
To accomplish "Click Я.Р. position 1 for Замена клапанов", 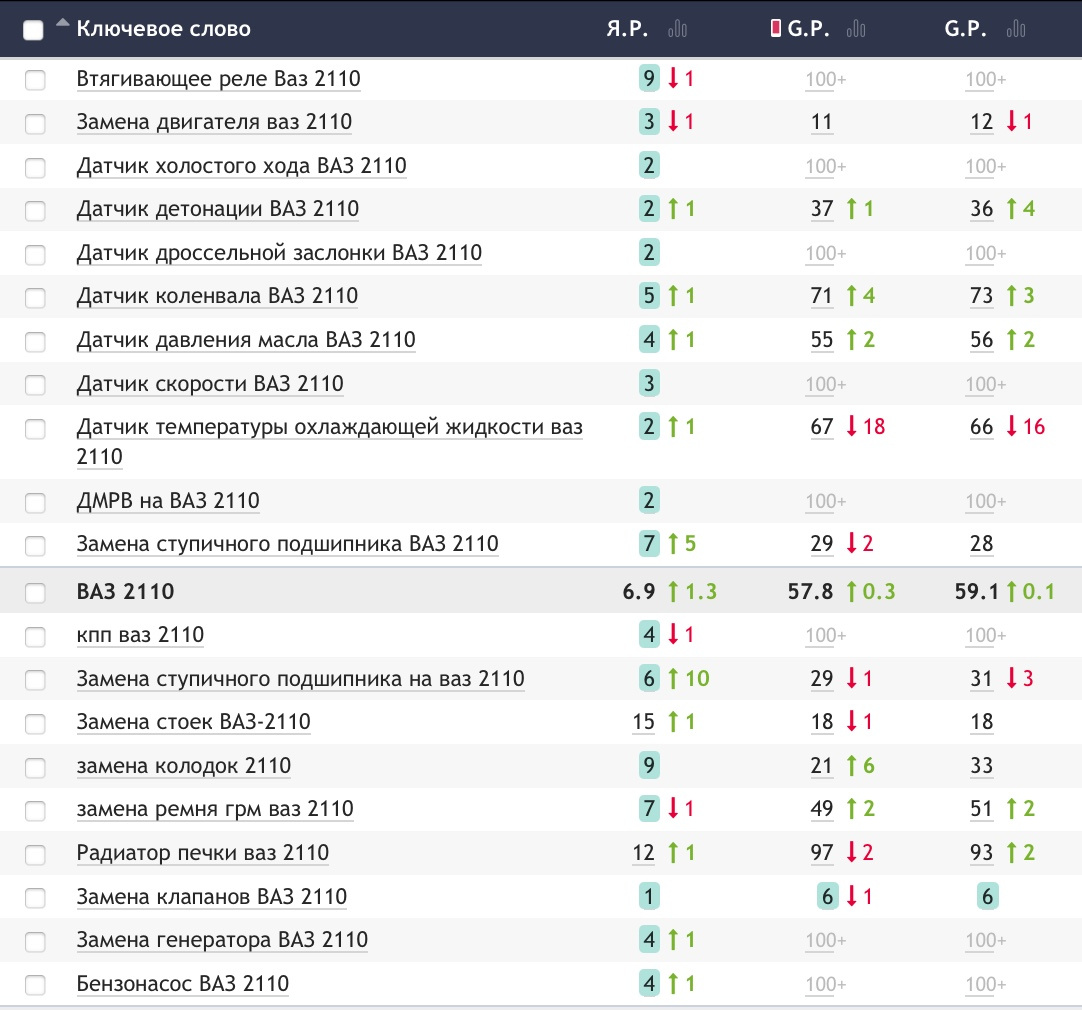I will pyautogui.click(x=649, y=897).
